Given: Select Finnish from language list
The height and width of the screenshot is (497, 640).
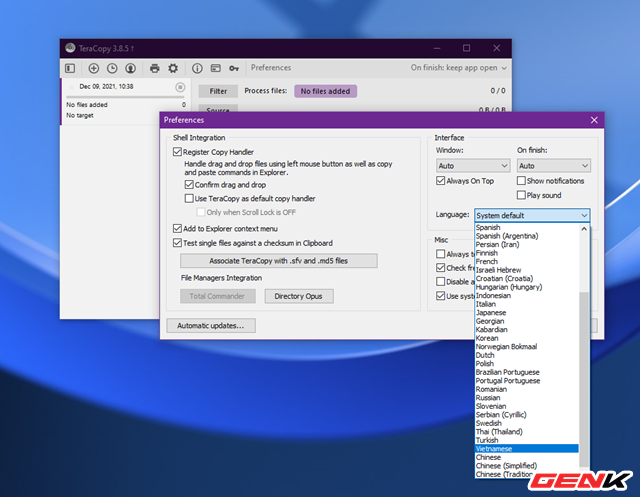Looking at the screenshot, I should point(527,253).
